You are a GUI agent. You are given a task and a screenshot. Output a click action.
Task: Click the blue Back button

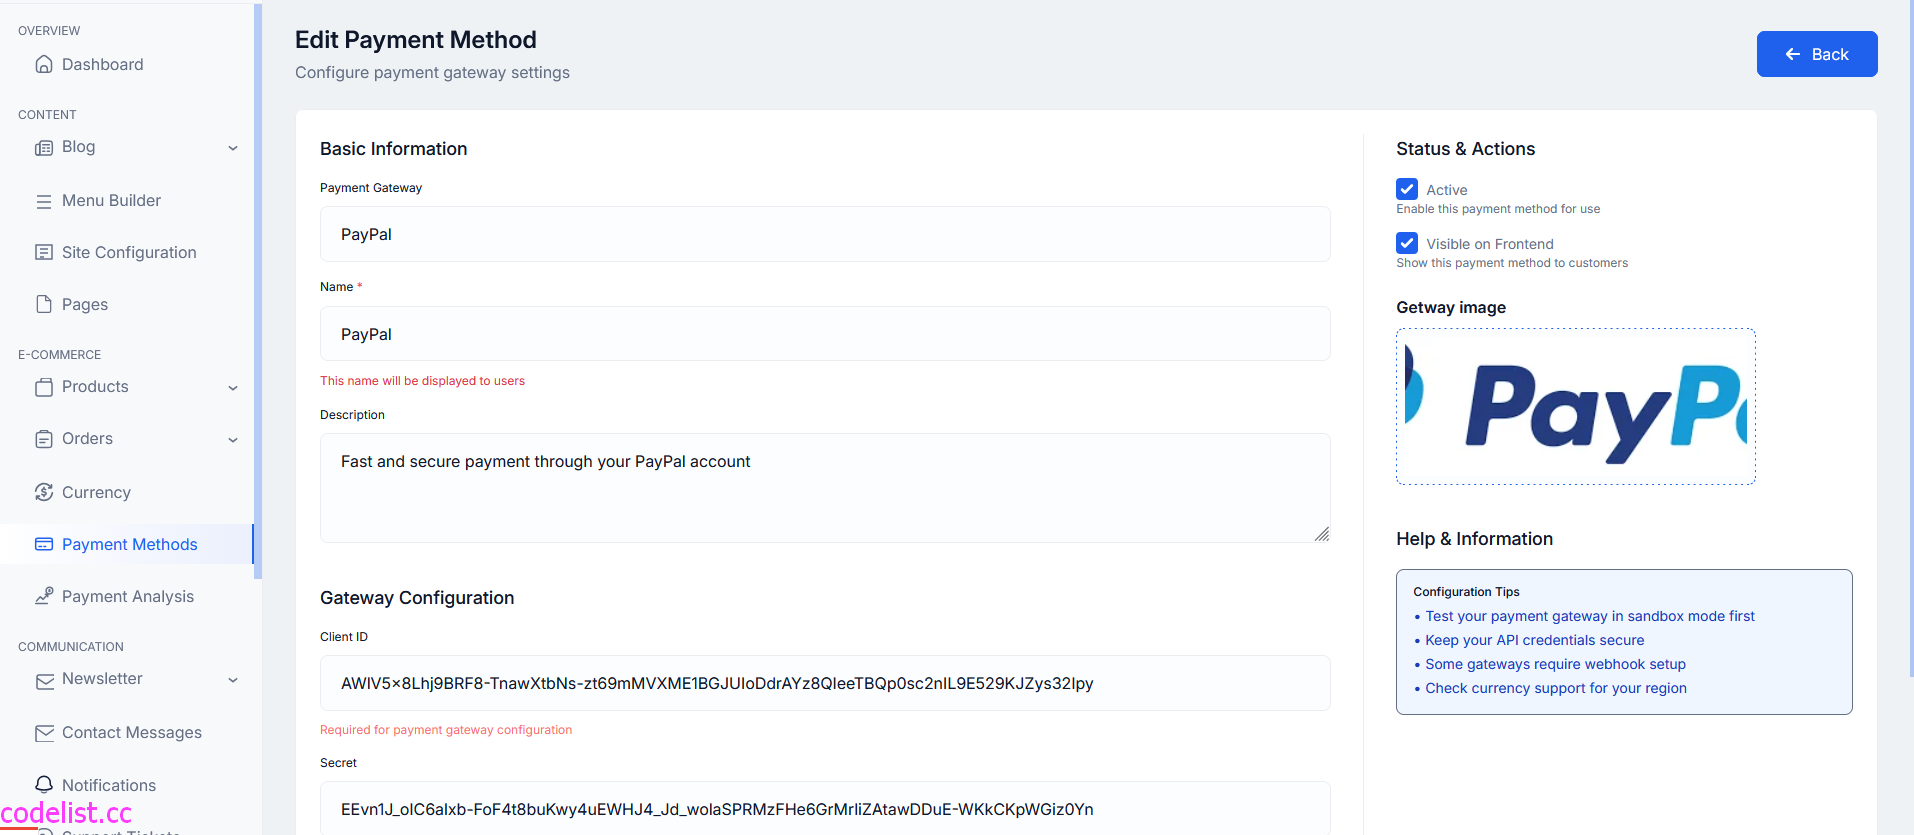pyautogui.click(x=1817, y=54)
